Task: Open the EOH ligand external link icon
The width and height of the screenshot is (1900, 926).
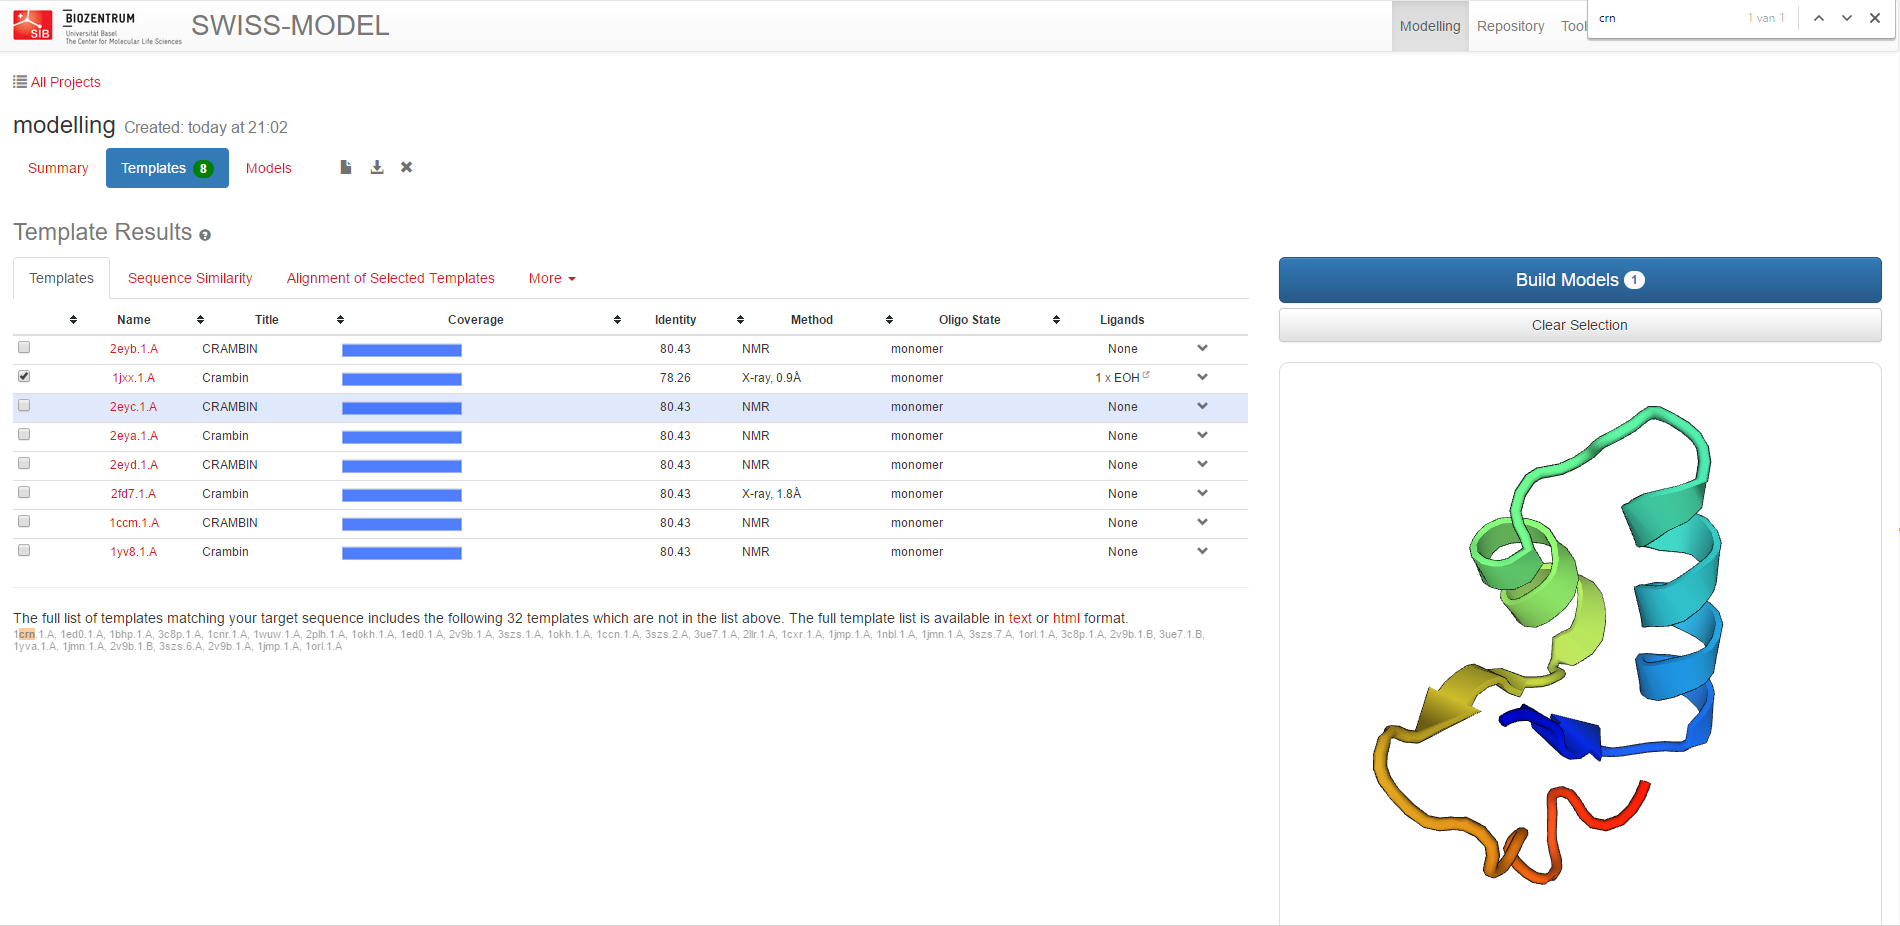Action: (1146, 375)
